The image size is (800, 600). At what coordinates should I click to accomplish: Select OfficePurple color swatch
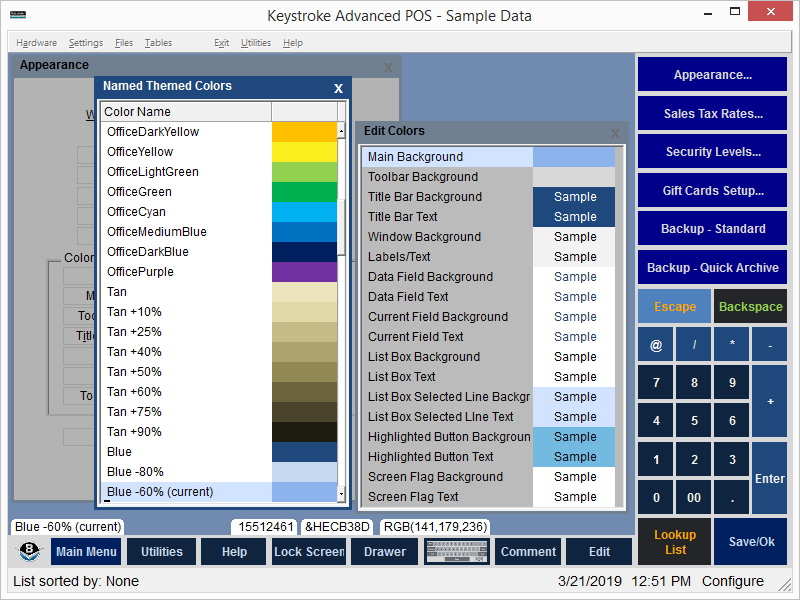305,272
